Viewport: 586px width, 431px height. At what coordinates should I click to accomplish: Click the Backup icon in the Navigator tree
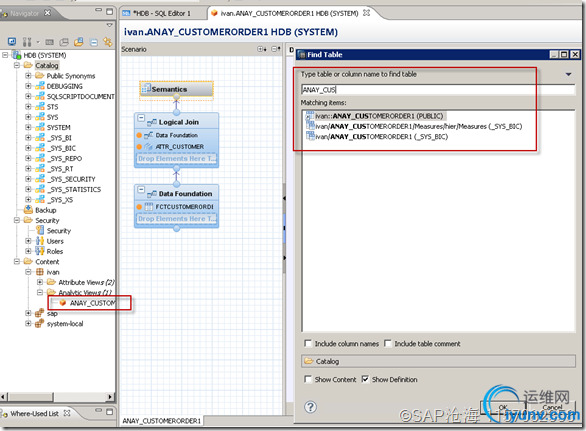28,210
